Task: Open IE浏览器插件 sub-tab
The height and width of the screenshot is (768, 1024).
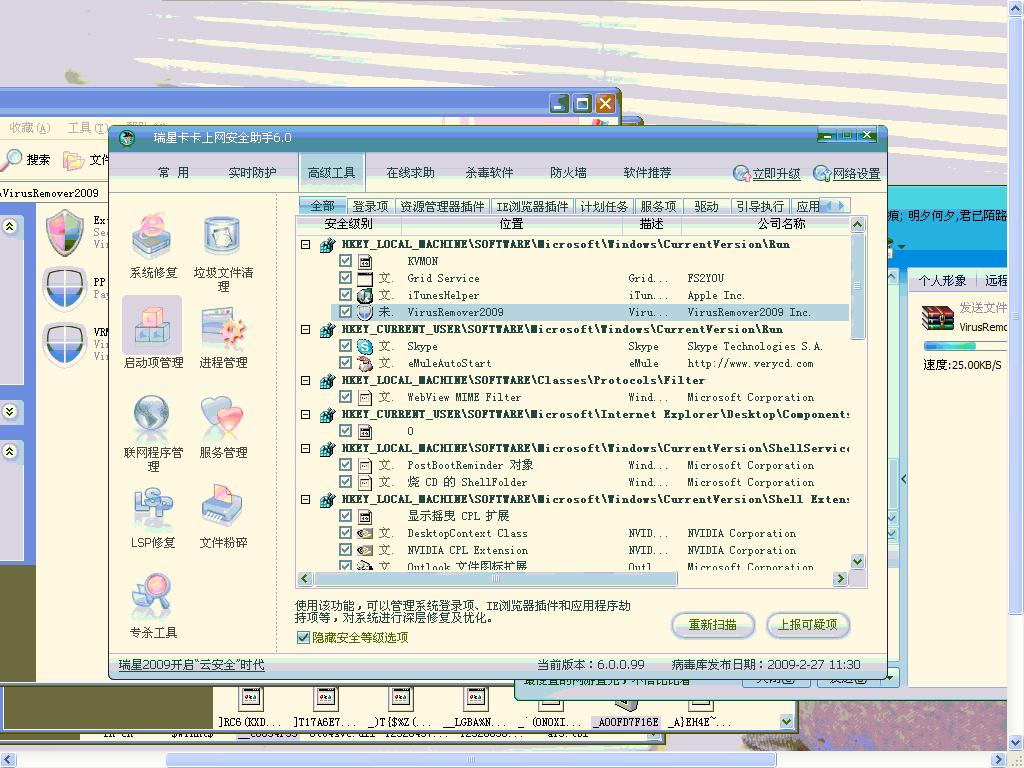Action: pyautogui.click(x=532, y=206)
